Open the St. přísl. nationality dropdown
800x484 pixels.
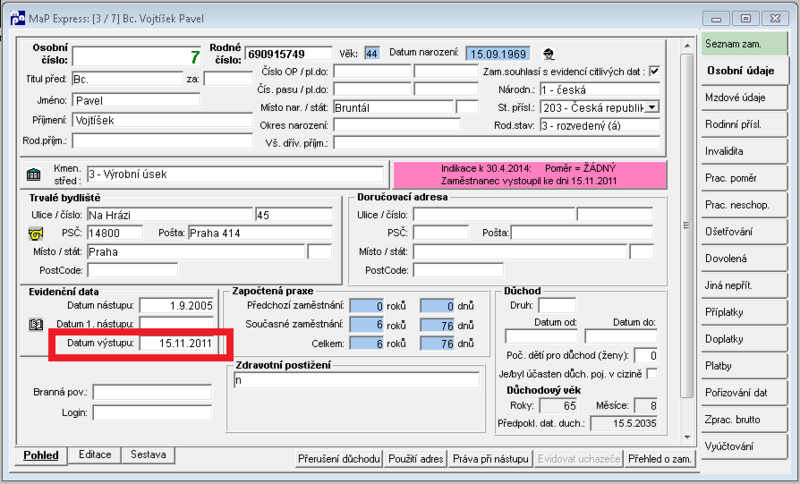point(652,108)
